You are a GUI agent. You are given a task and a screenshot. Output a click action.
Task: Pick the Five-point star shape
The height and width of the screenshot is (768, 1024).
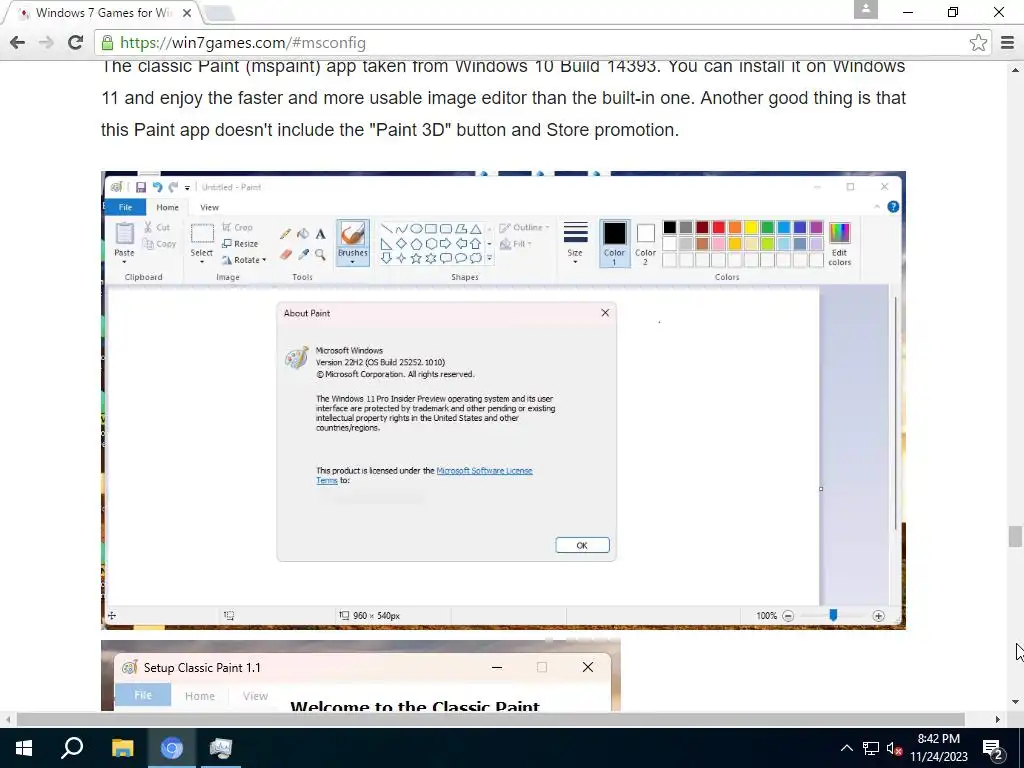click(x=416, y=259)
